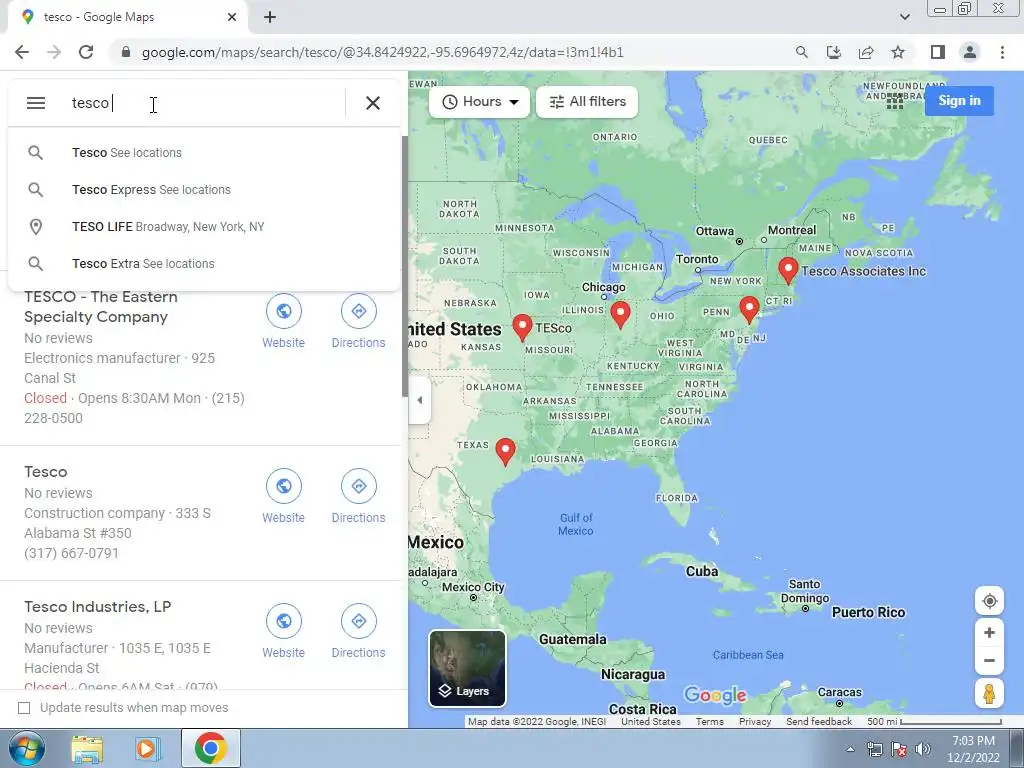Choose the TESO LIFE Broadway suggestion
1024x768 pixels.
[204, 227]
